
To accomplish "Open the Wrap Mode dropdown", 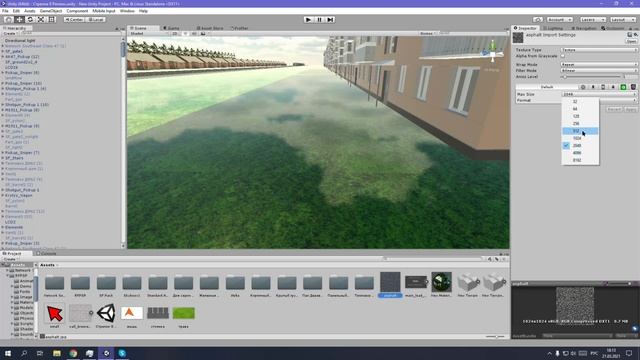I will (x=598, y=64).
